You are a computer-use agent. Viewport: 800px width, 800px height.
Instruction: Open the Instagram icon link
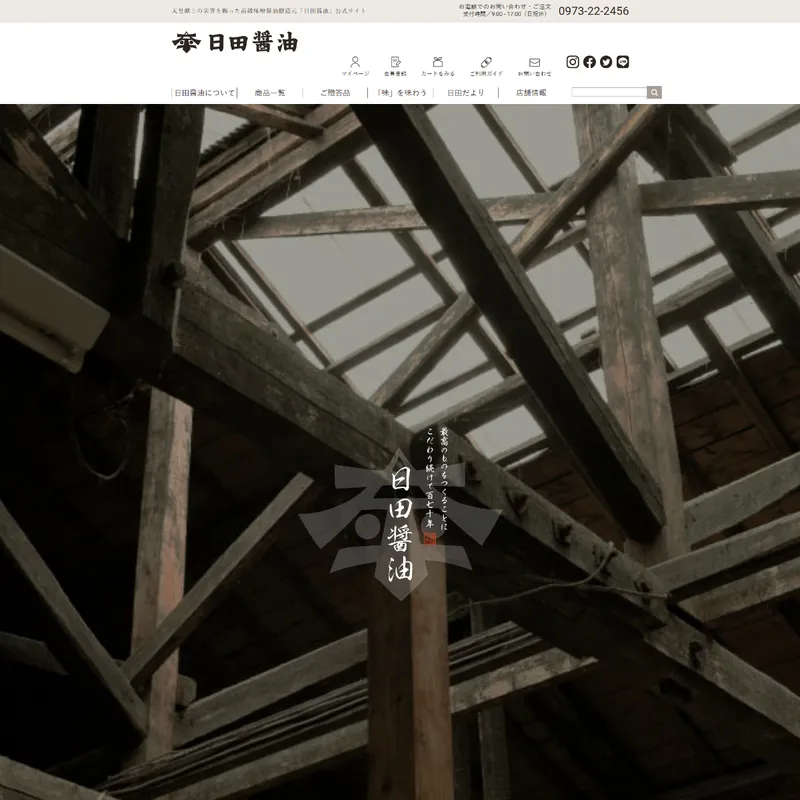[x=573, y=62]
